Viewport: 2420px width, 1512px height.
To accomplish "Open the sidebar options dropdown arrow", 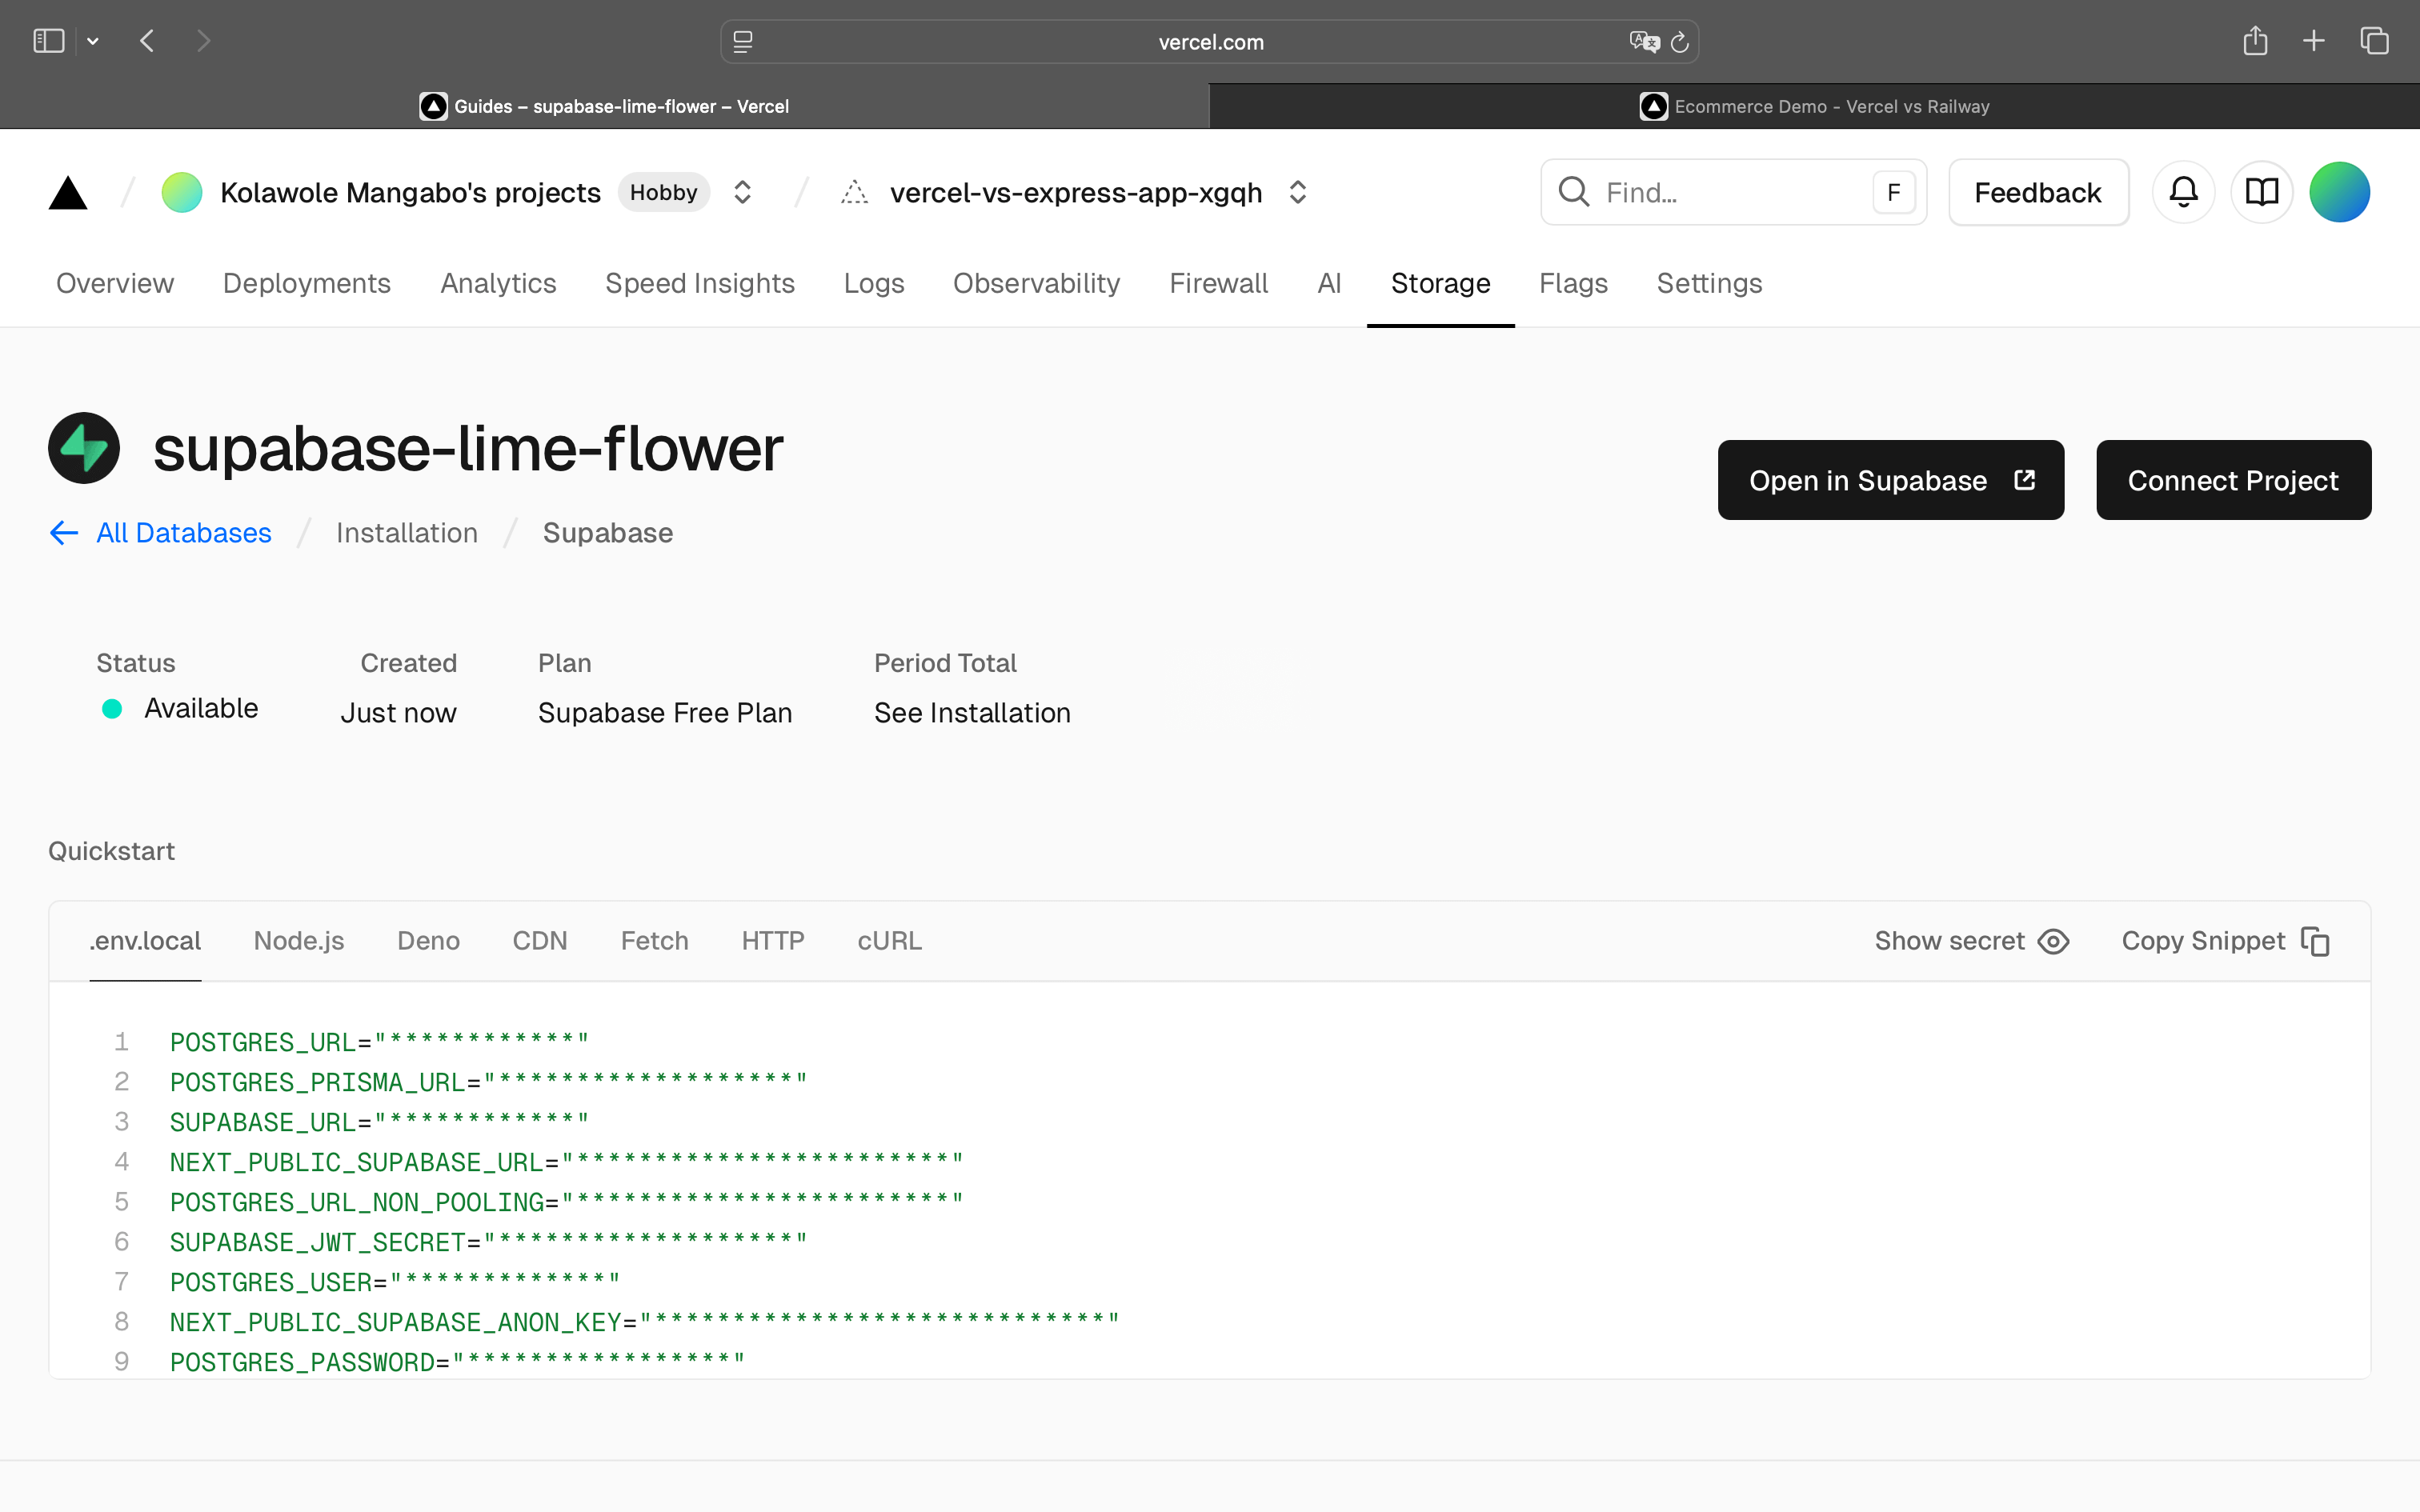I will (93, 41).
